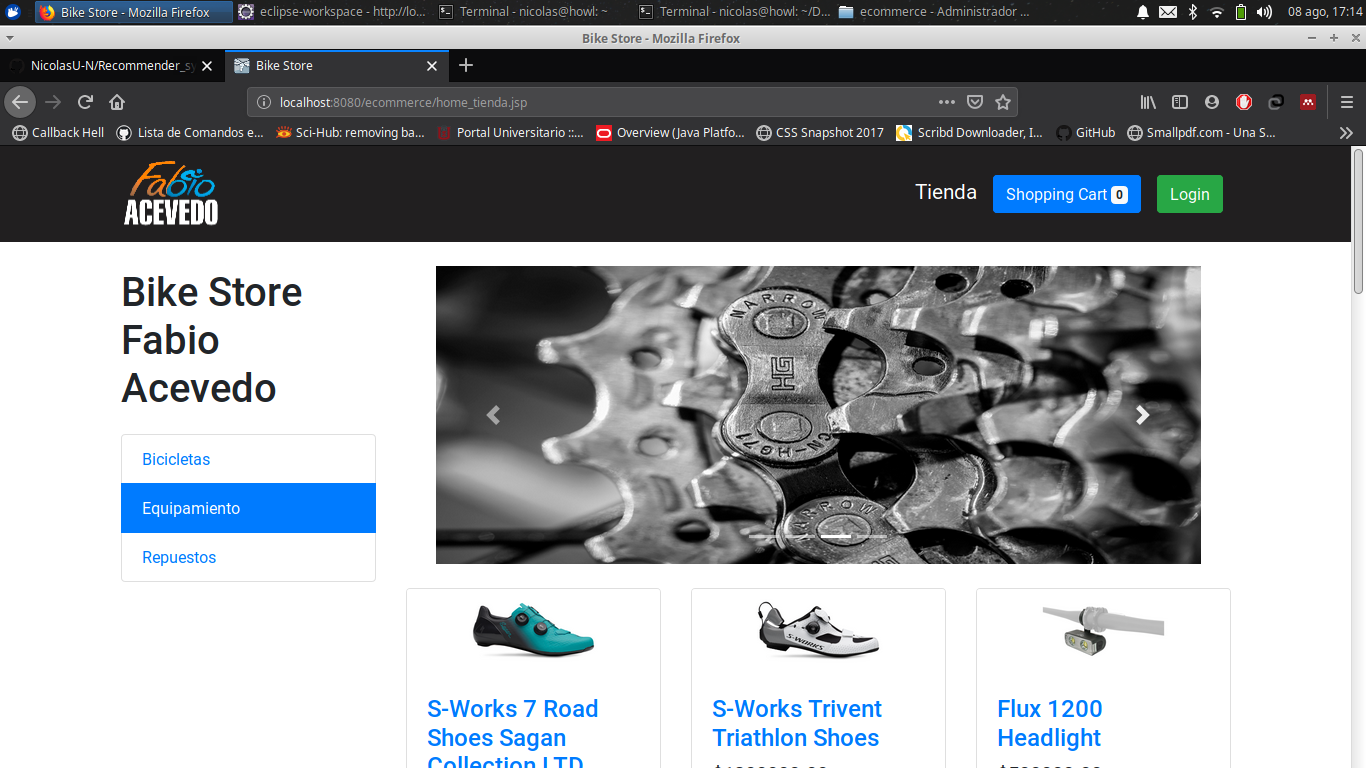The width and height of the screenshot is (1366, 768).
Task: Toggle the sidebar view icon
Action: pyautogui.click(x=1180, y=102)
